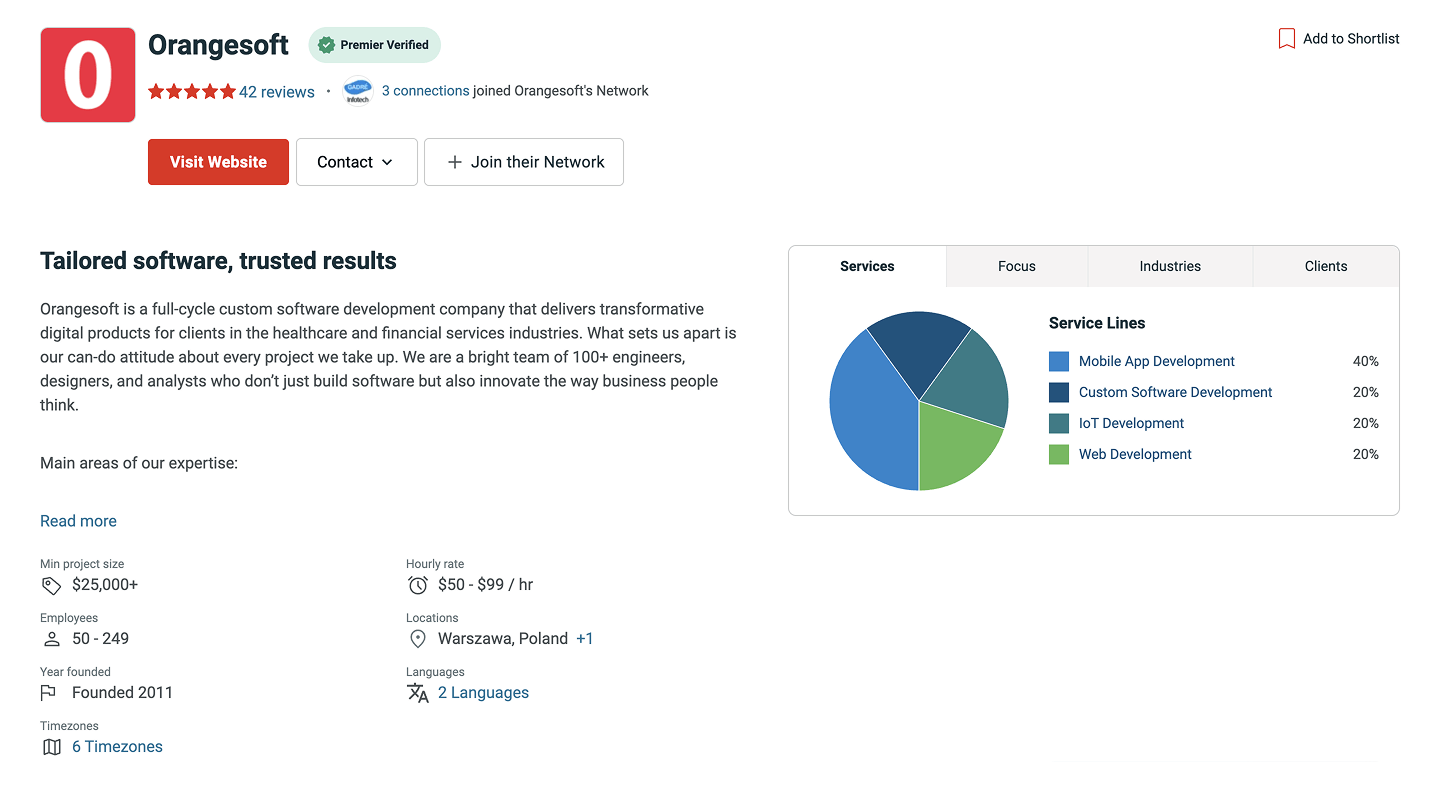Viewport: 1440px width, 791px height.
Task: Click the Web Development green legend swatch
Action: tap(1059, 454)
